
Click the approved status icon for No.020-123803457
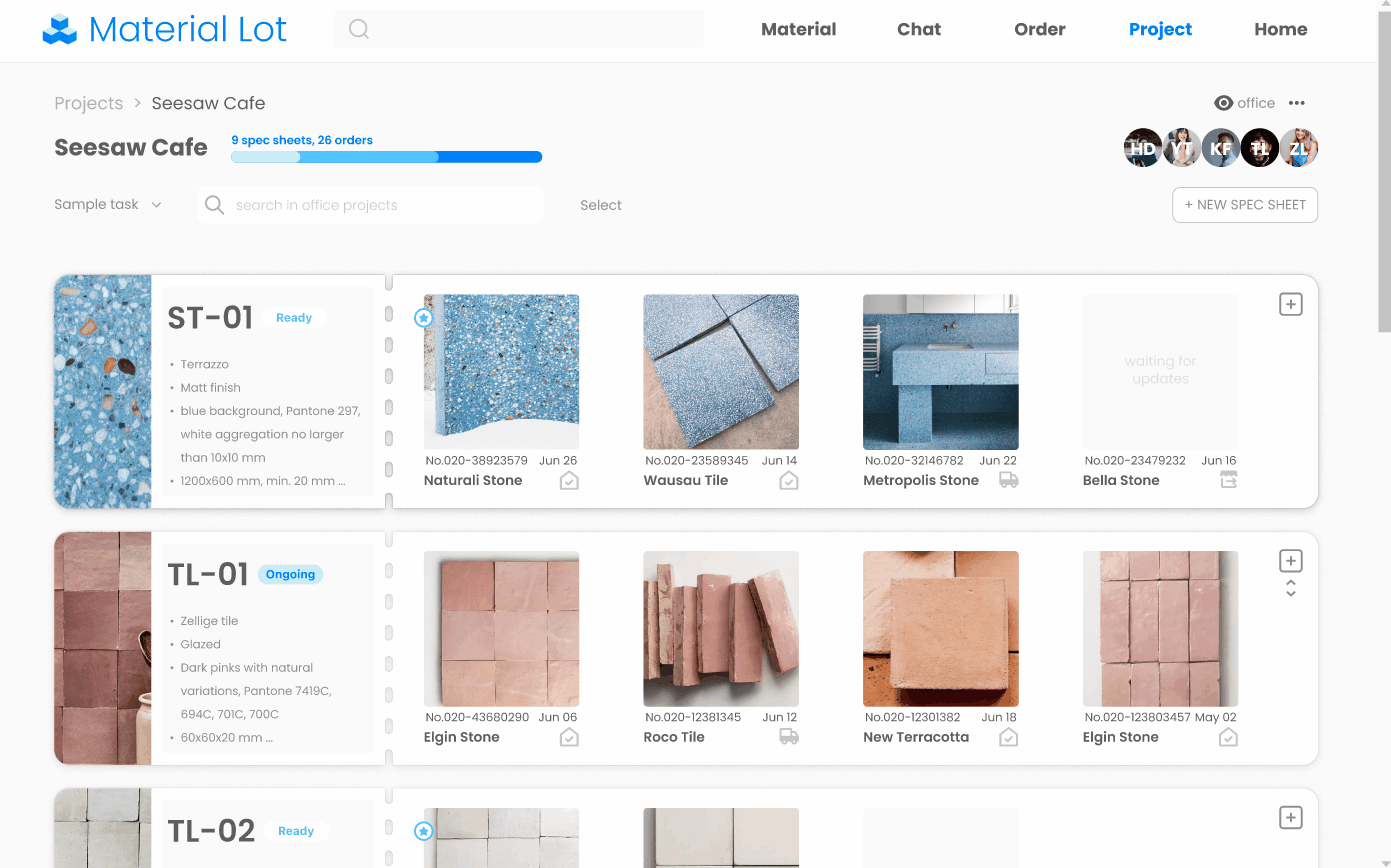(1229, 738)
